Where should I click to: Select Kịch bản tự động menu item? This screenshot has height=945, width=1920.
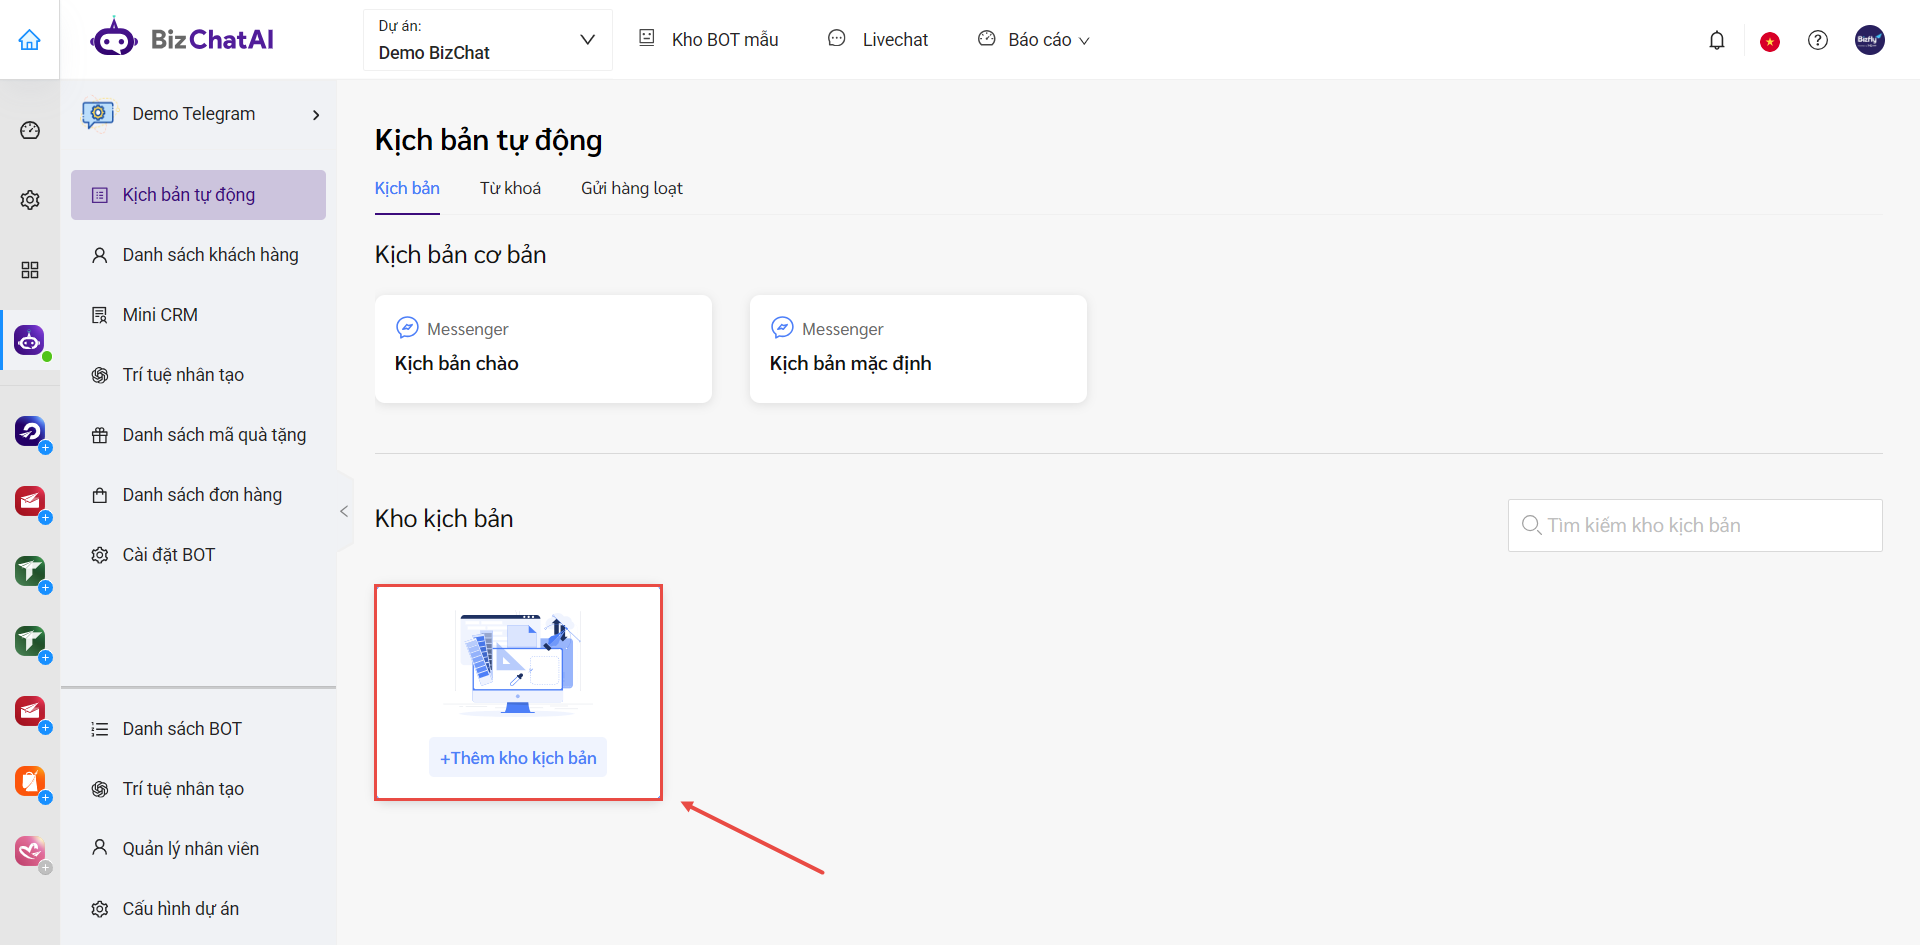[198, 195]
